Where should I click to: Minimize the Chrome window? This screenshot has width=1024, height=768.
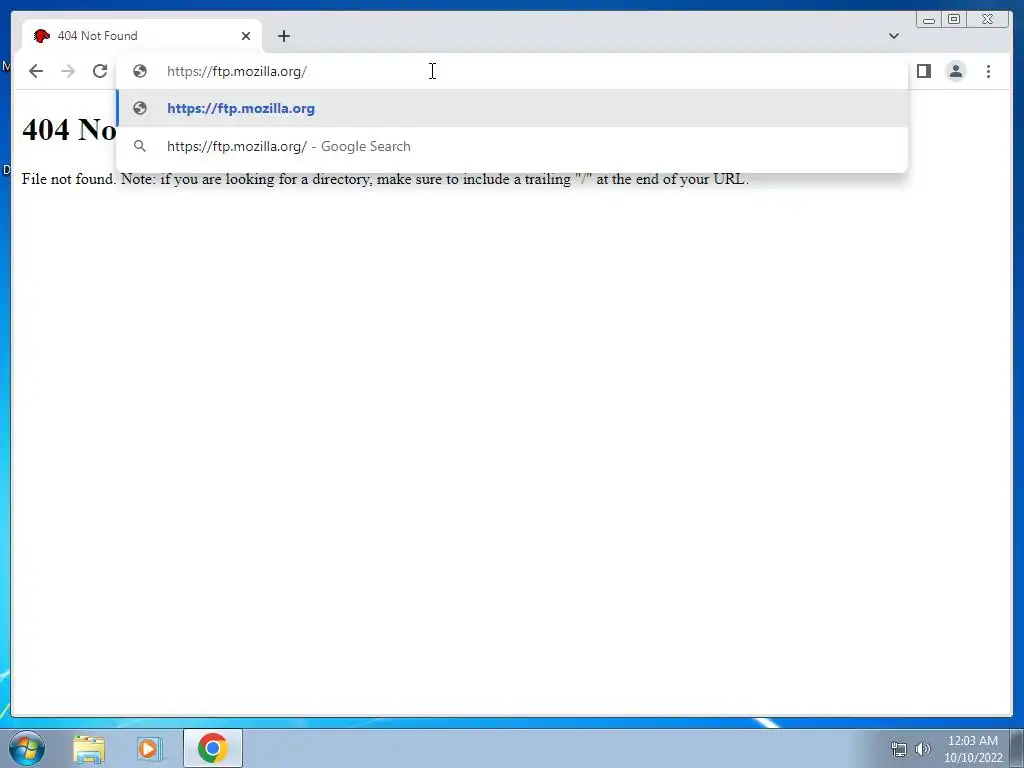929,20
